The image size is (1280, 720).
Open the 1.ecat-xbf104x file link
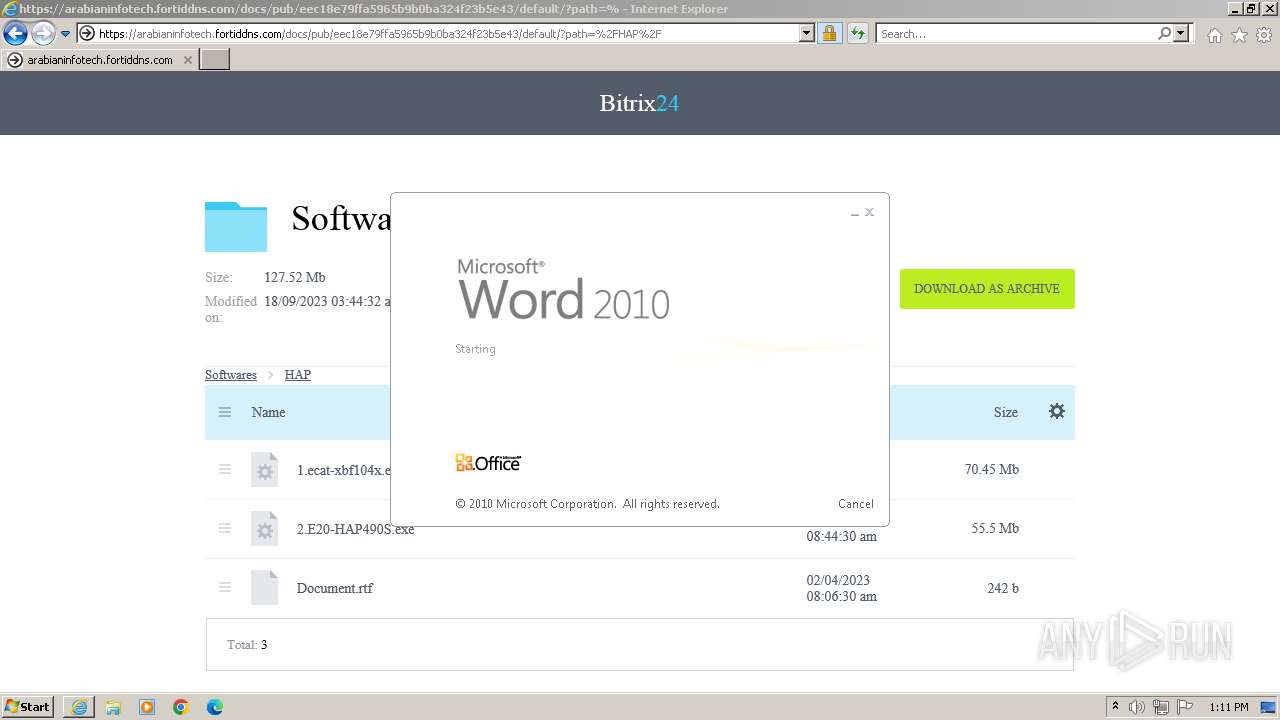tap(343, 470)
